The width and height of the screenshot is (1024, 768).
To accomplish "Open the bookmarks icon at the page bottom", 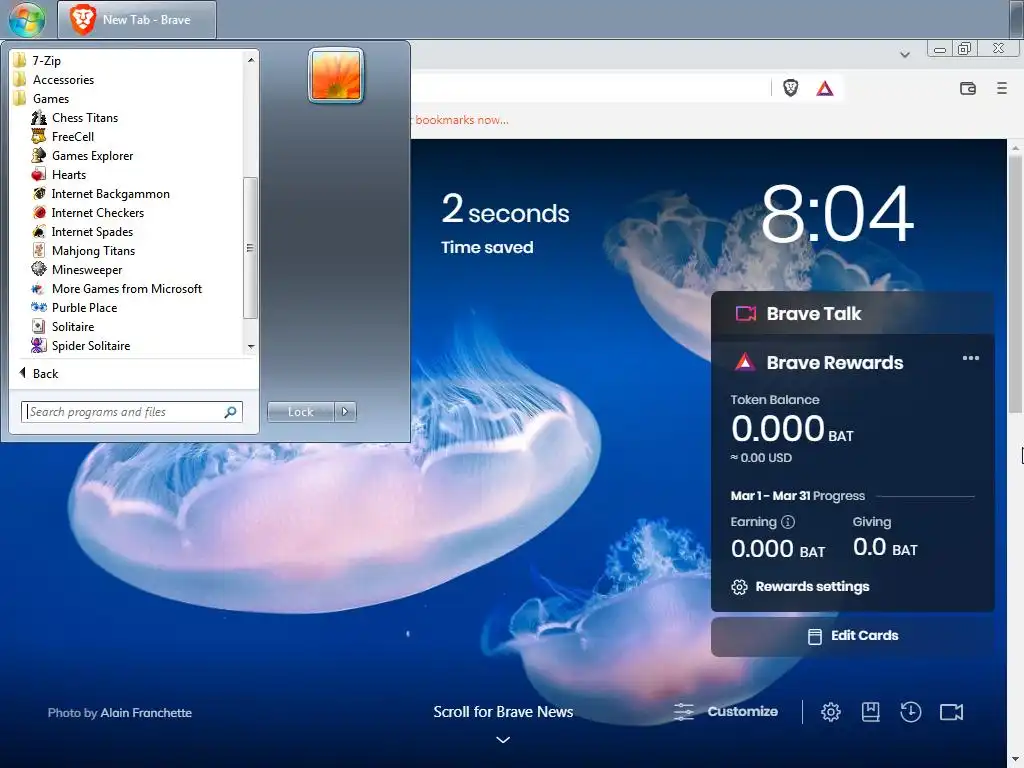I will [871, 712].
